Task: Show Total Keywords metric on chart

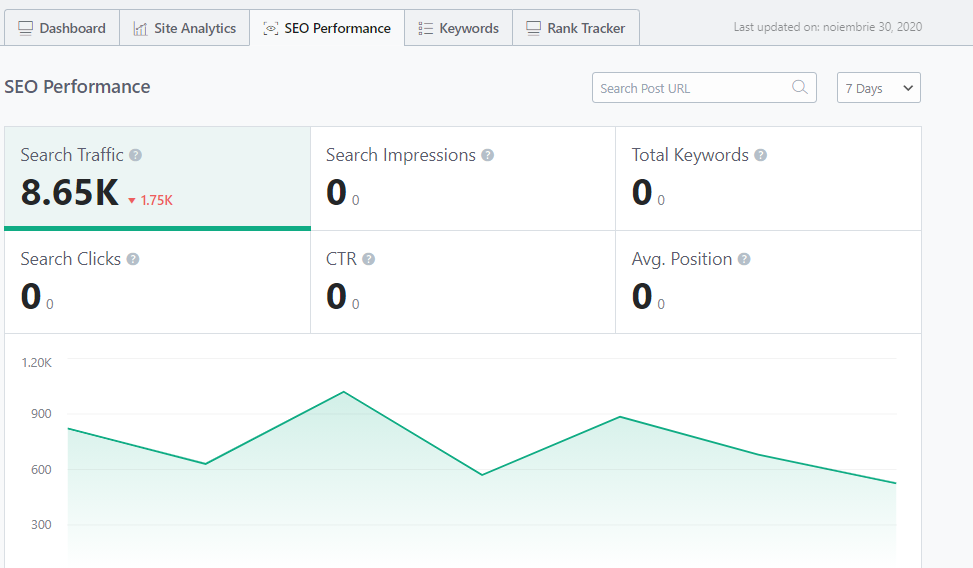Action: 767,178
